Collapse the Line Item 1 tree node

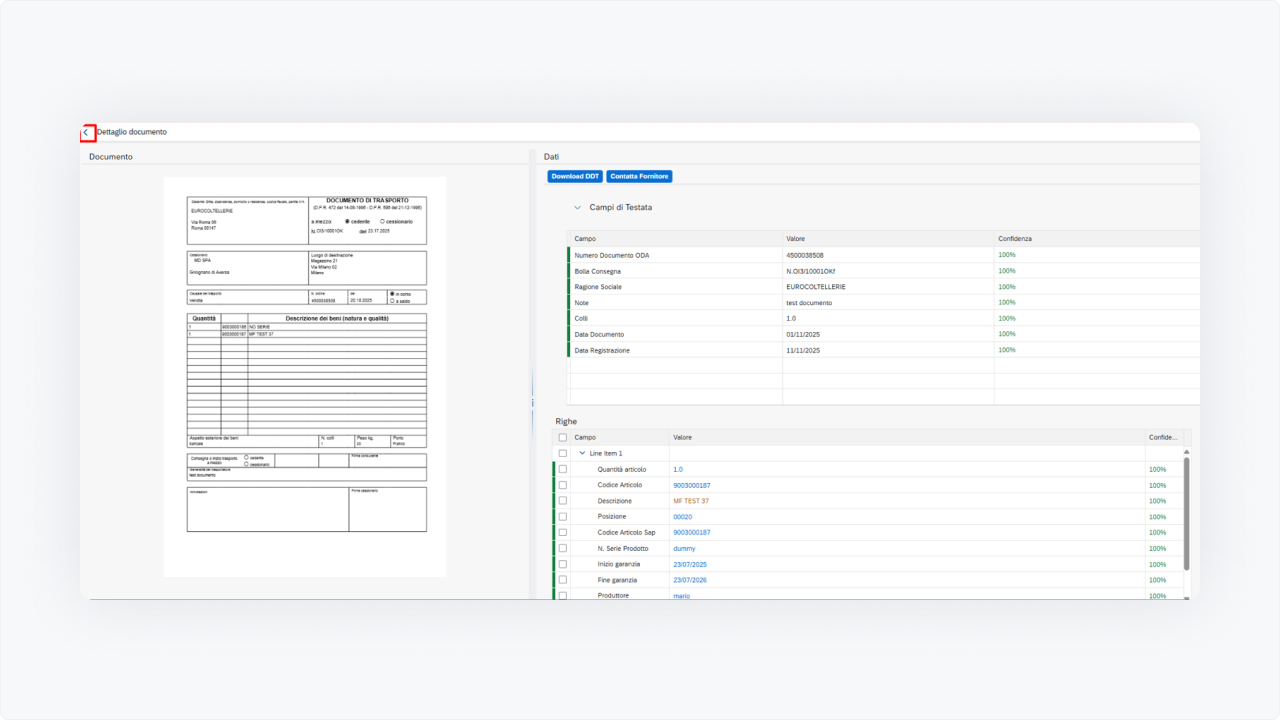click(582, 453)
